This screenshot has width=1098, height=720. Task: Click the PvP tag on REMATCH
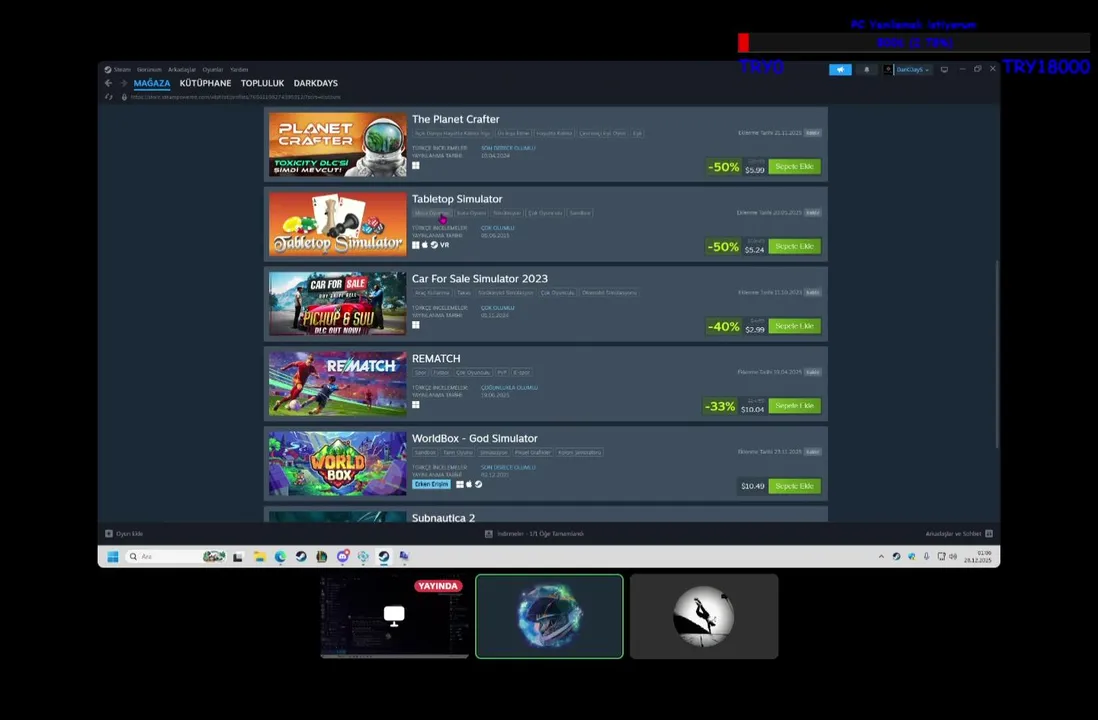(502, 372)
